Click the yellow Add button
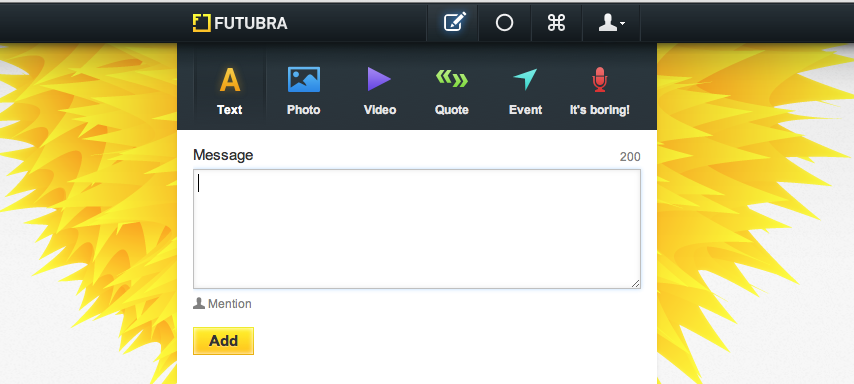 point(223,341)
